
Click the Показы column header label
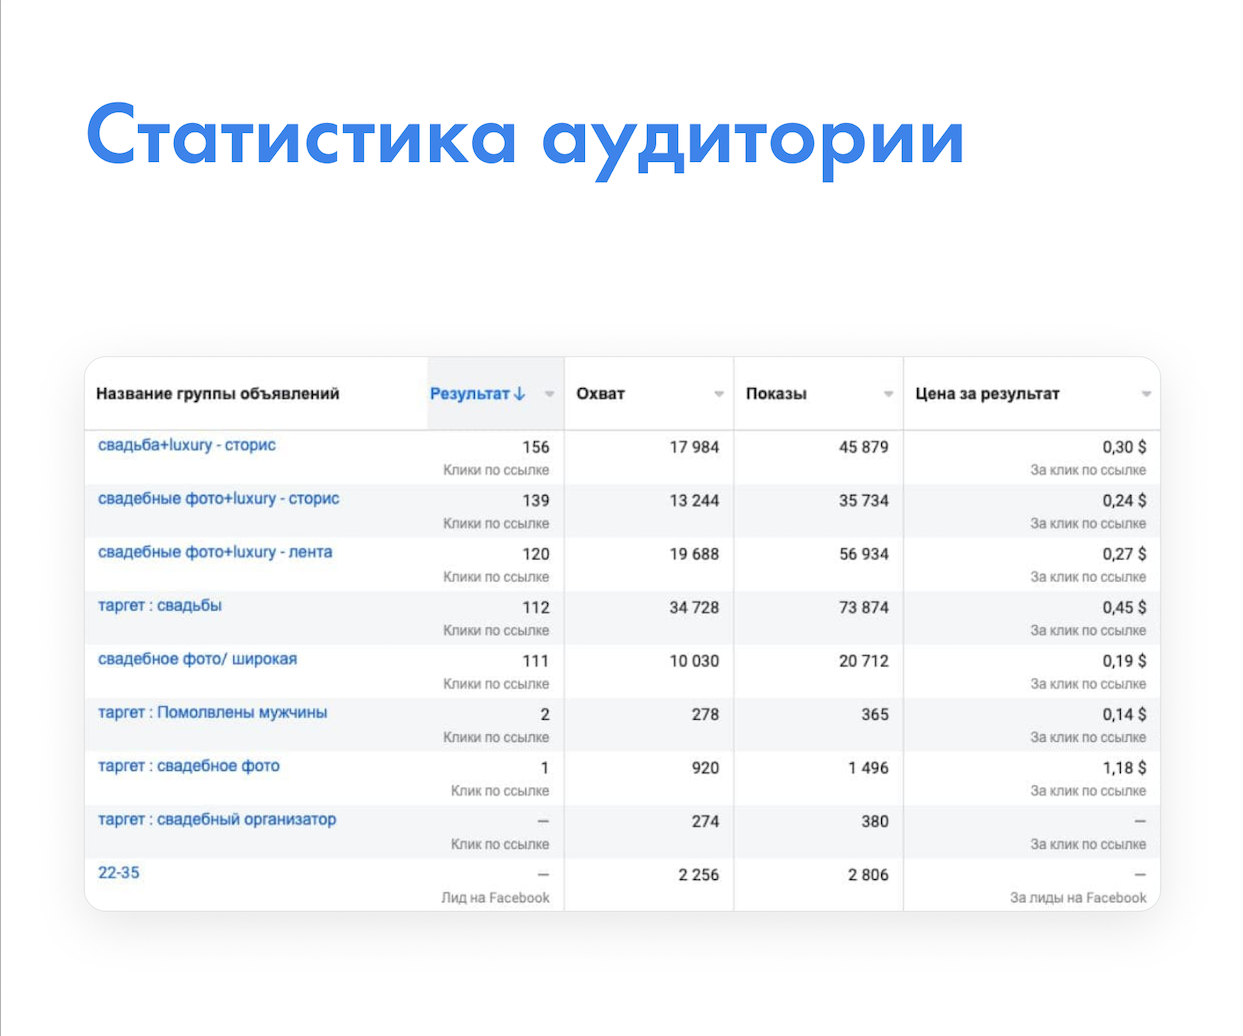tap(776, 394)
